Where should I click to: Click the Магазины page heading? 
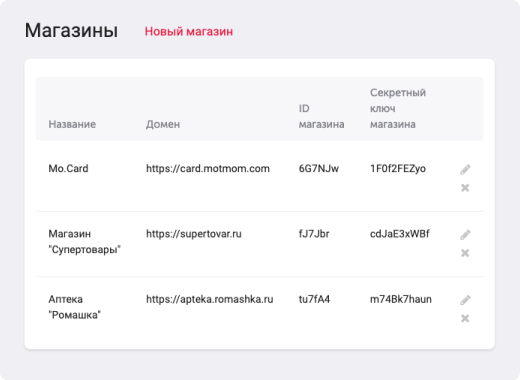[71, 31]
